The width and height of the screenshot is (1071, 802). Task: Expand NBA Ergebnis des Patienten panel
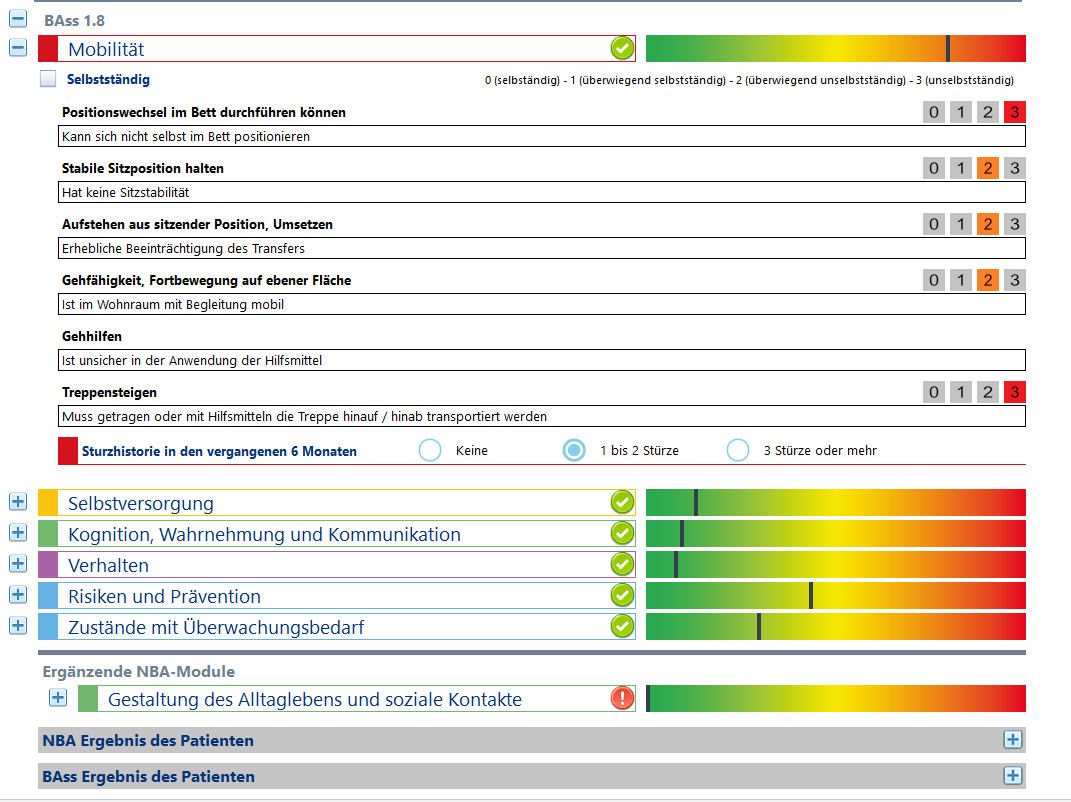(1013, 740)
